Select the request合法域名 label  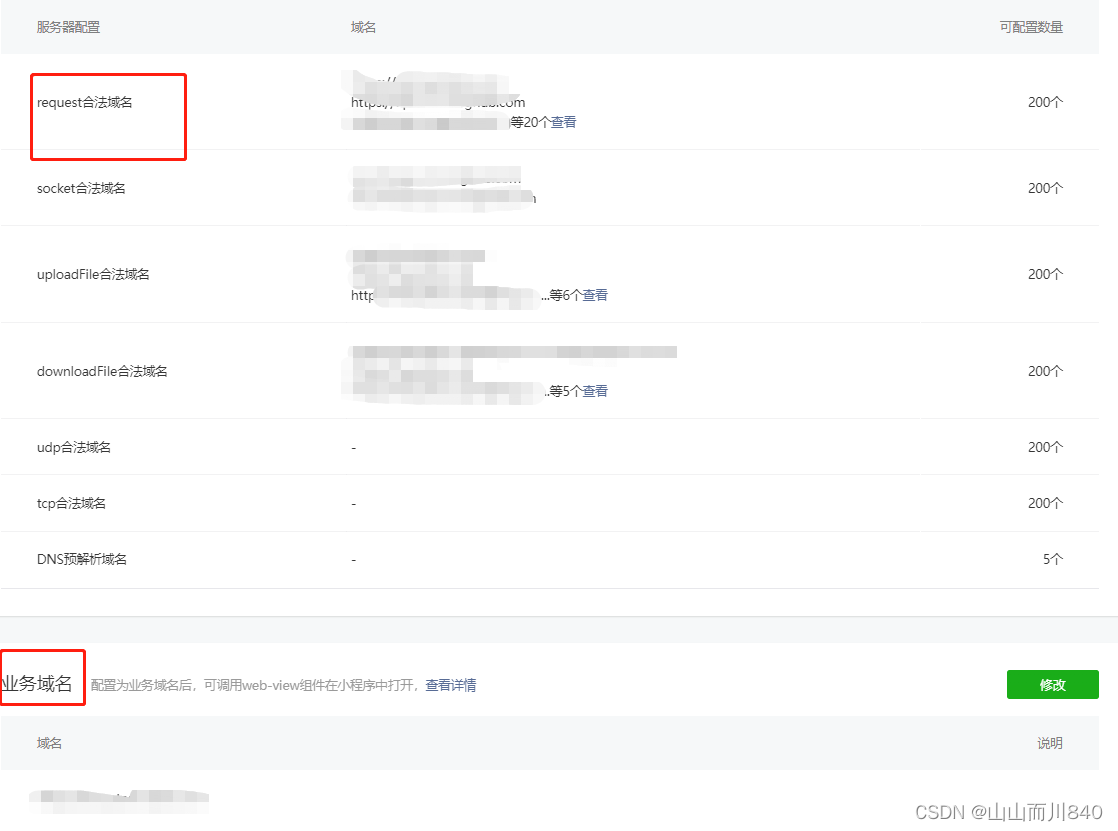[84, 102]
